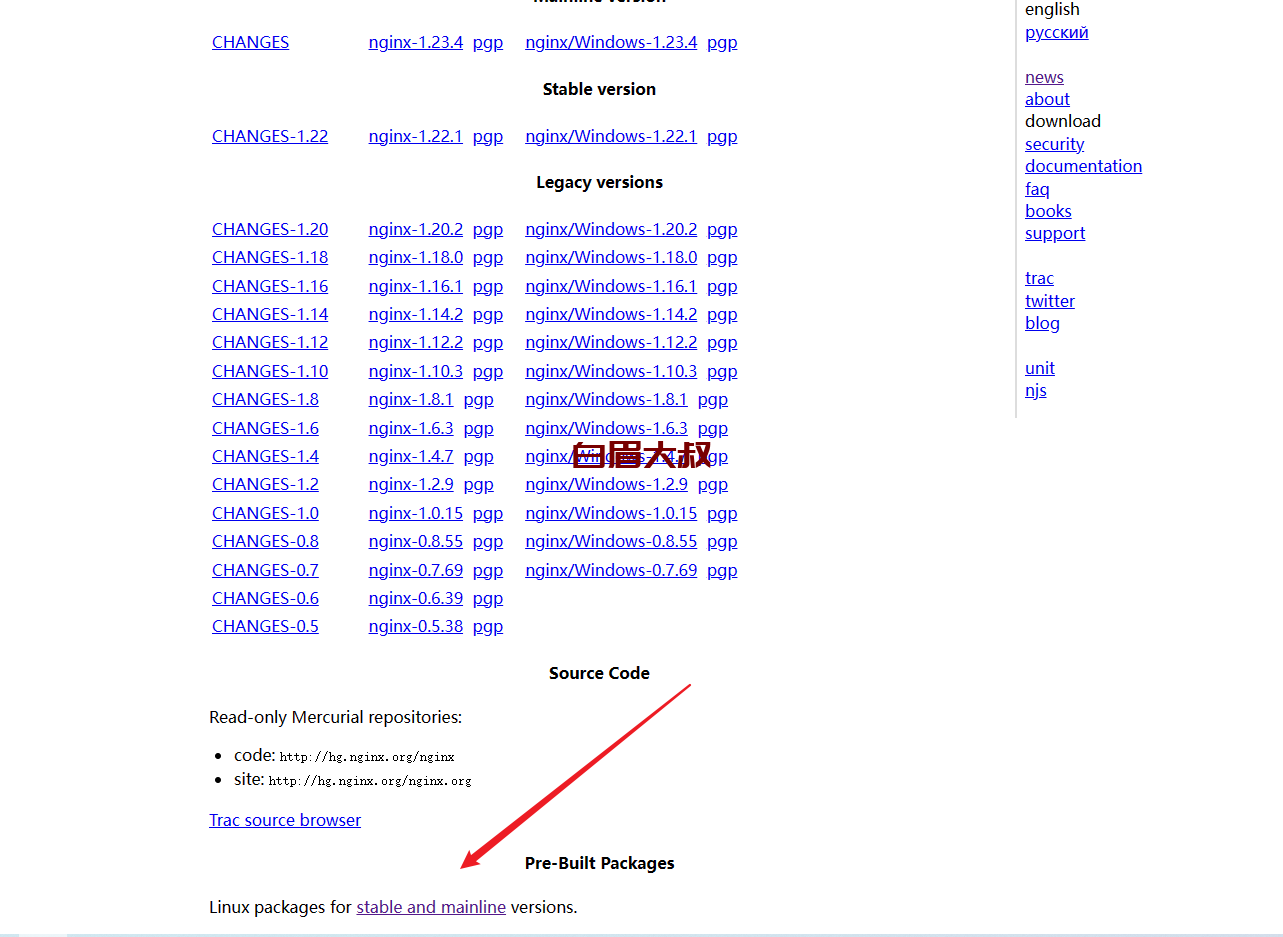Download nginx/Windows-1.18.0
Viewport: 1283px width, 937px height.
pos(611,257)
